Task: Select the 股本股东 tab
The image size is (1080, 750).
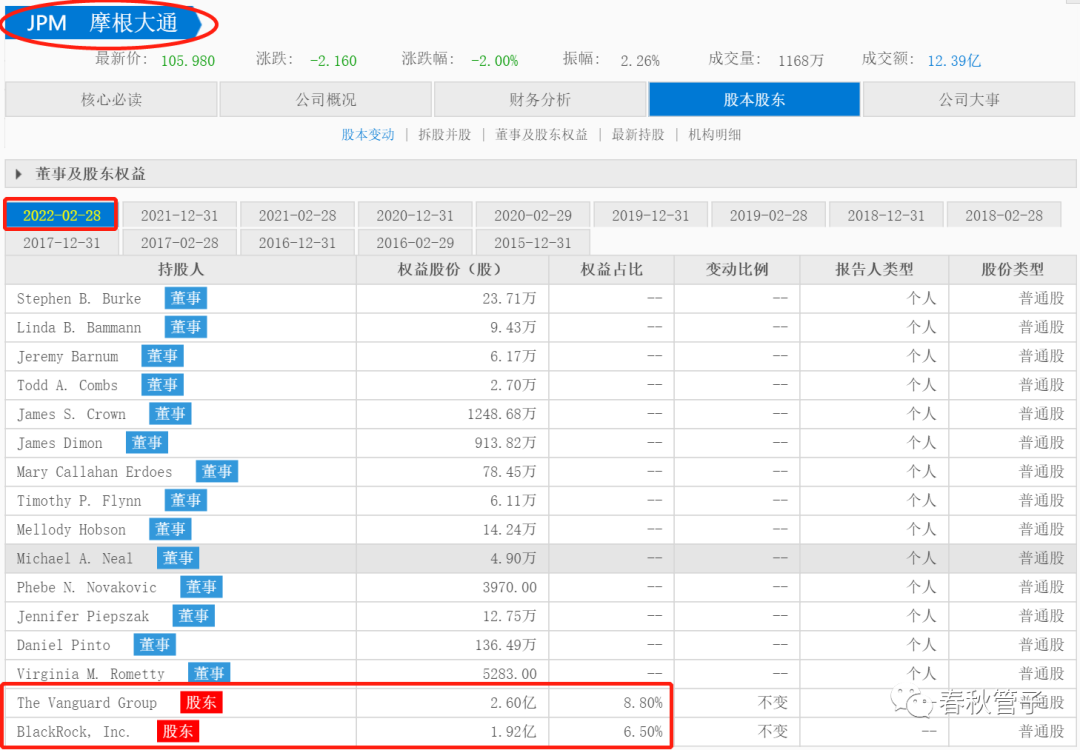Action: pyautogui.click(x=754, y=100)
